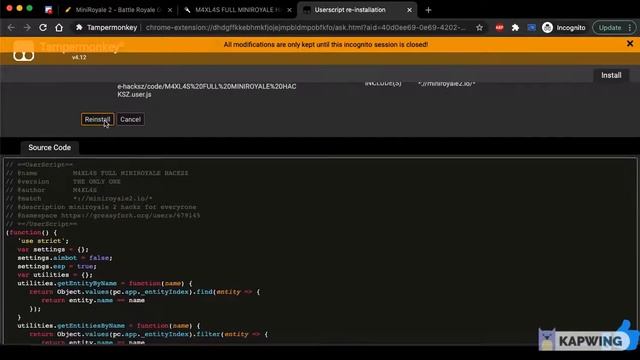Click the settings.aimbot = false line

click(x=64, y=258)
